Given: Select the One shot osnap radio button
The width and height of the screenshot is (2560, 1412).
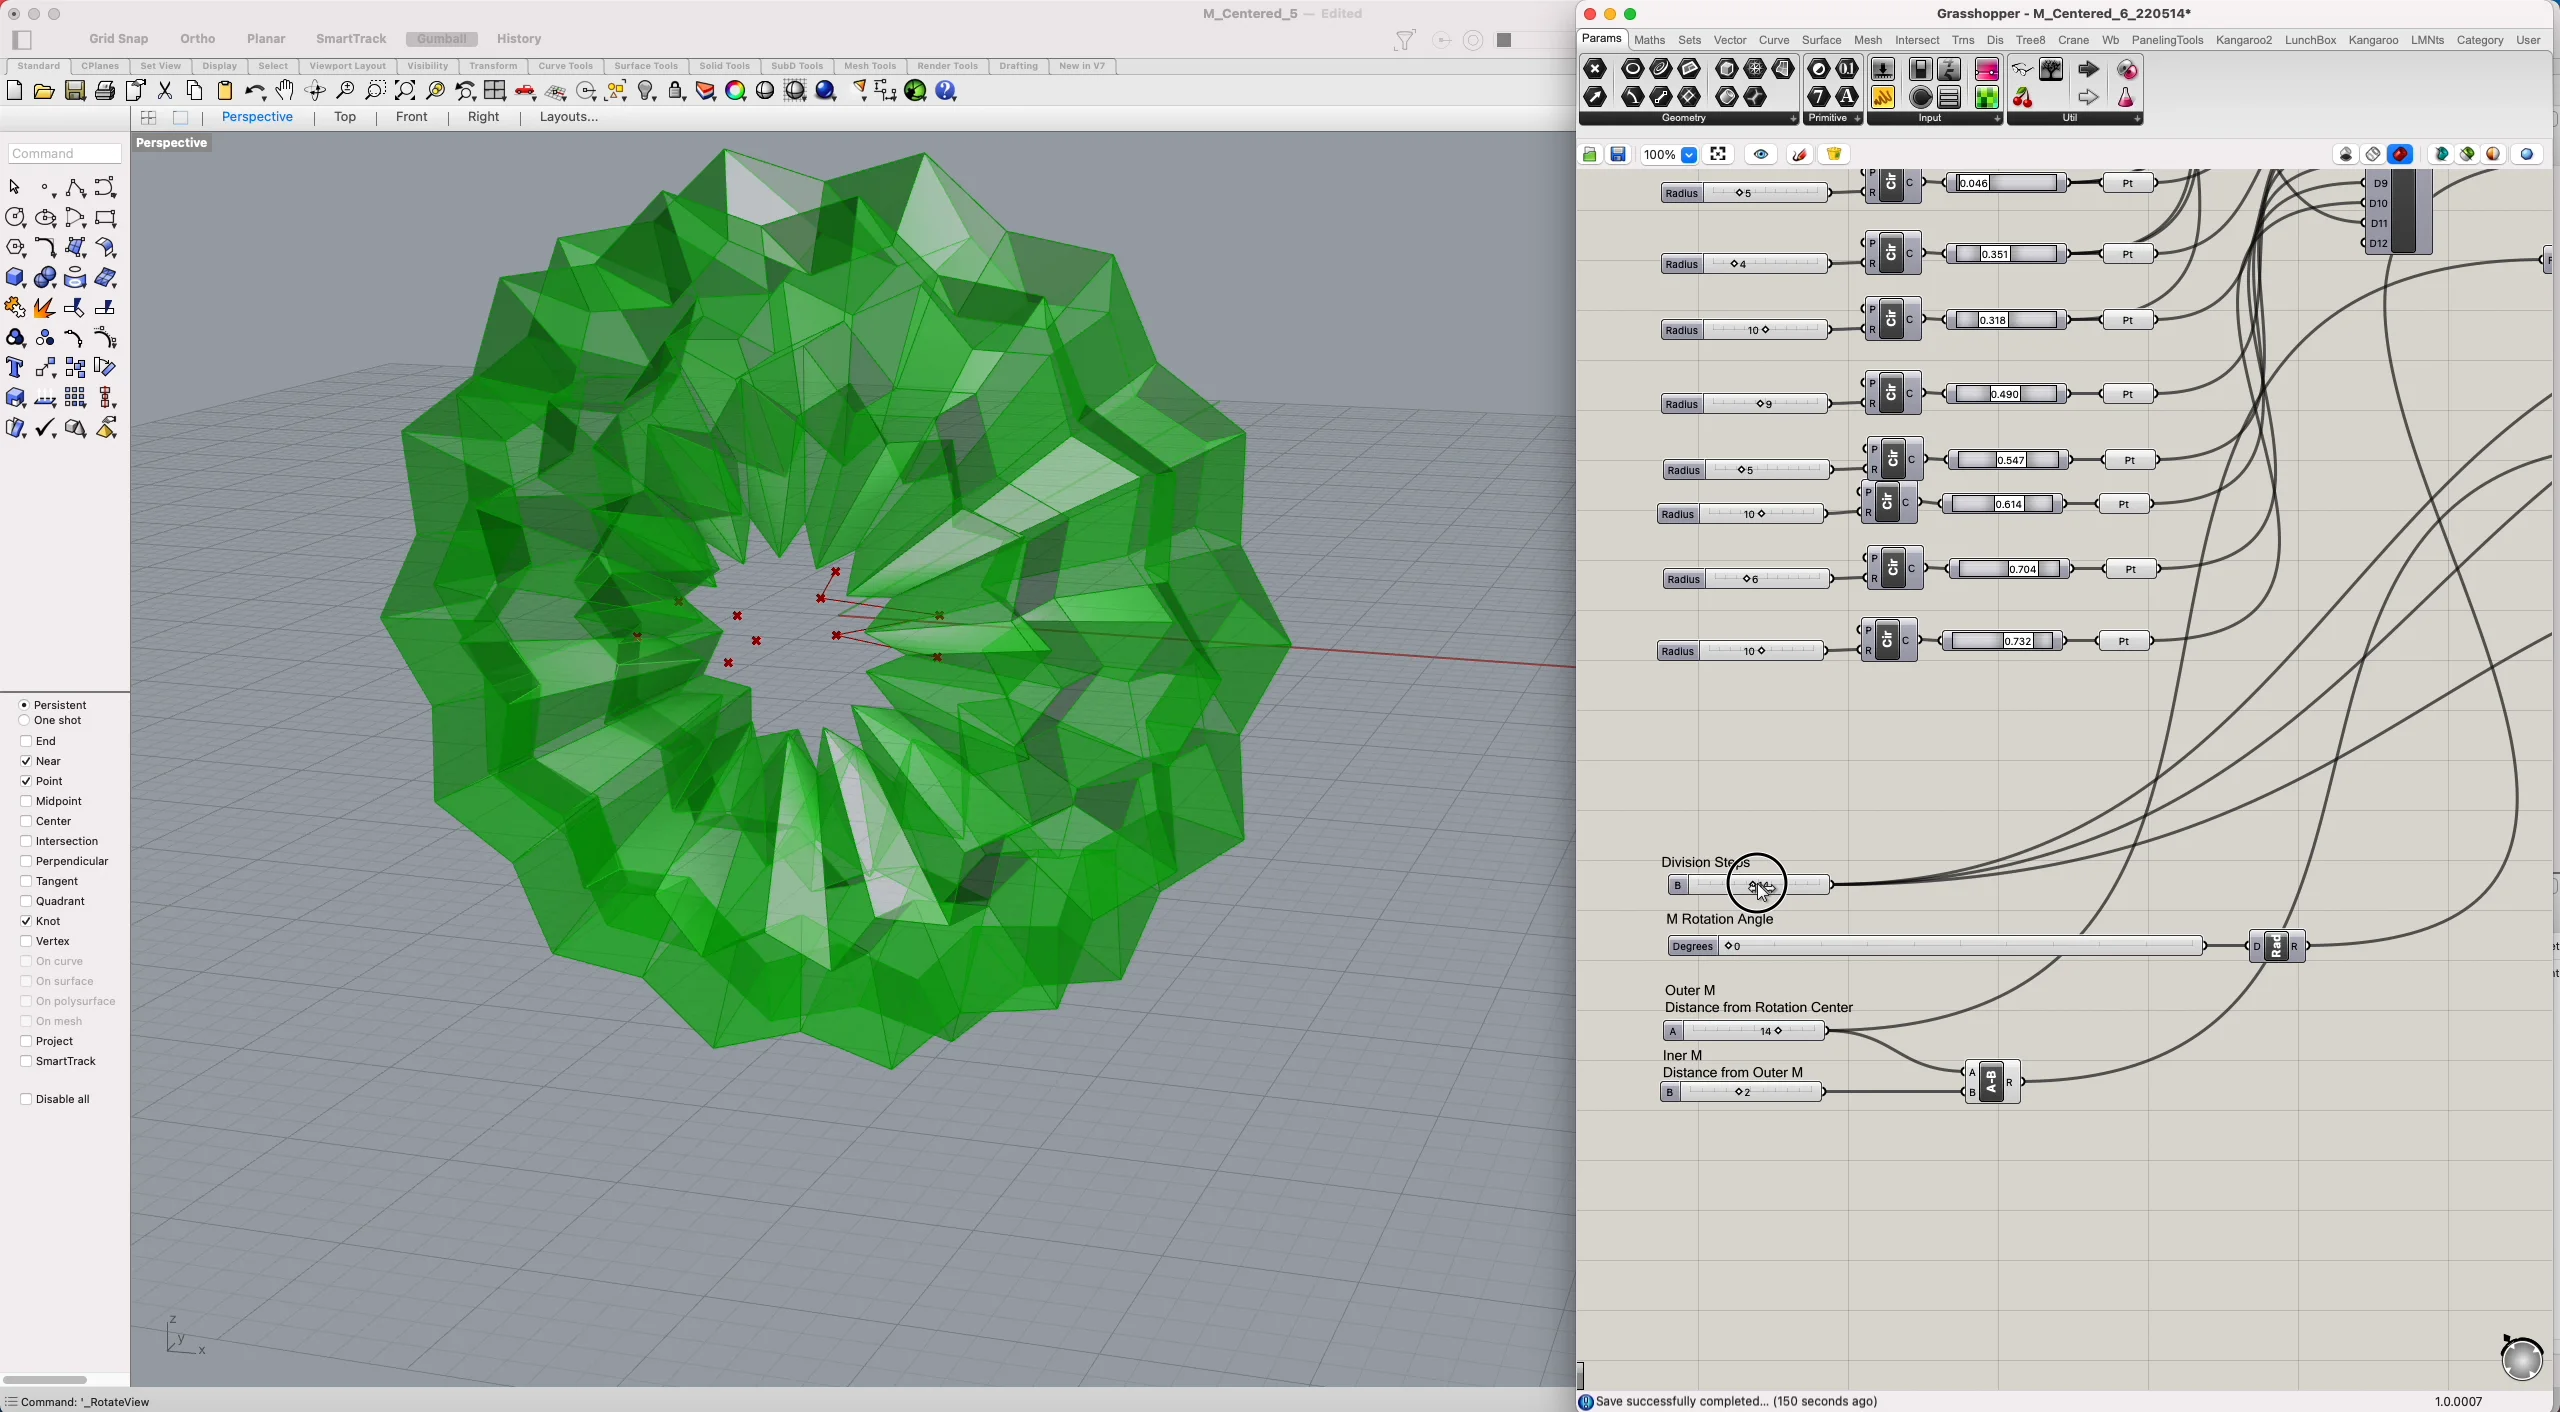Looking at the screenshot, I should click(x=25, y=720).
